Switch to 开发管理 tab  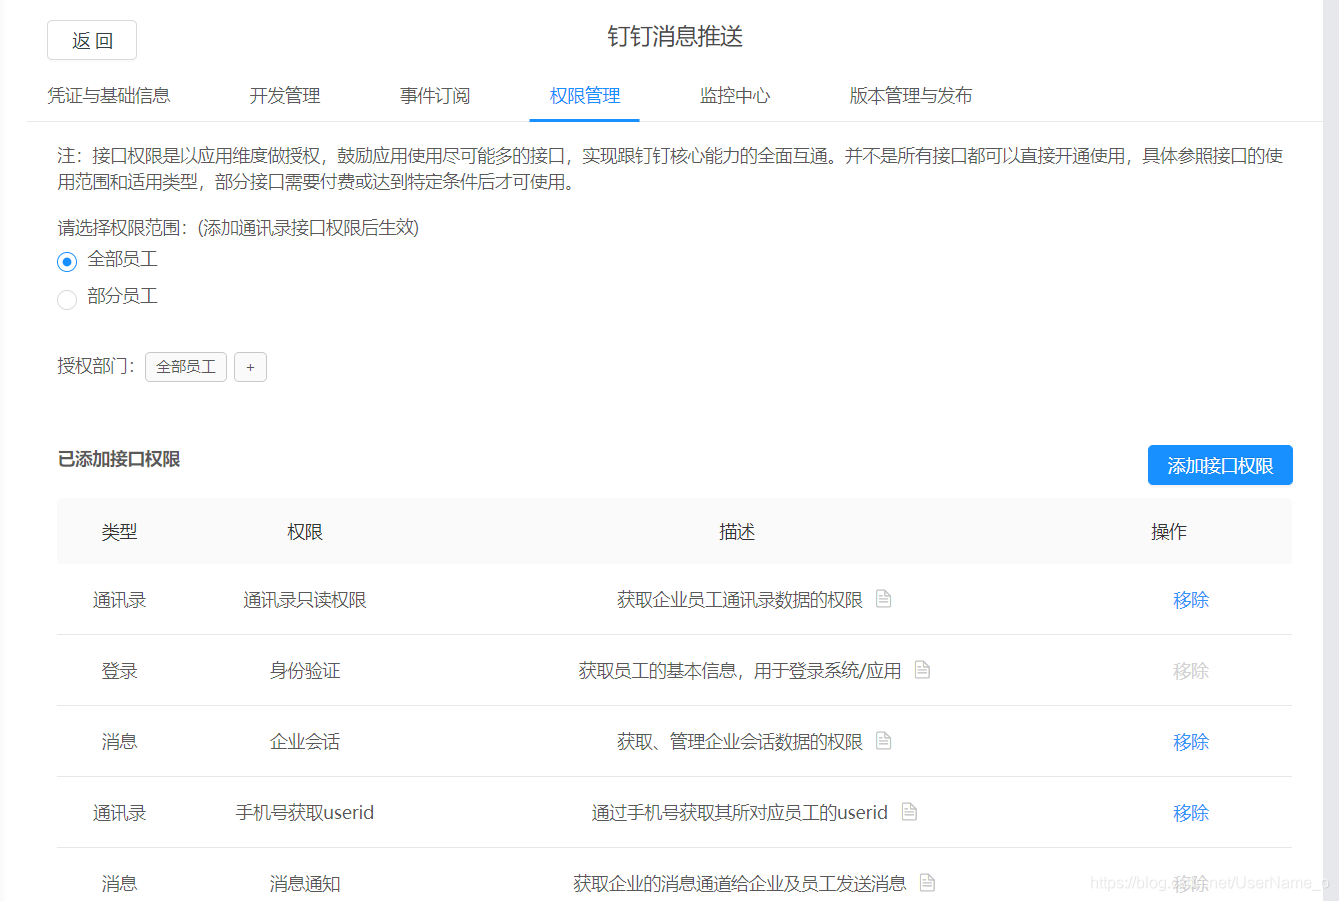pyautogui.click(x=285, y=96)
